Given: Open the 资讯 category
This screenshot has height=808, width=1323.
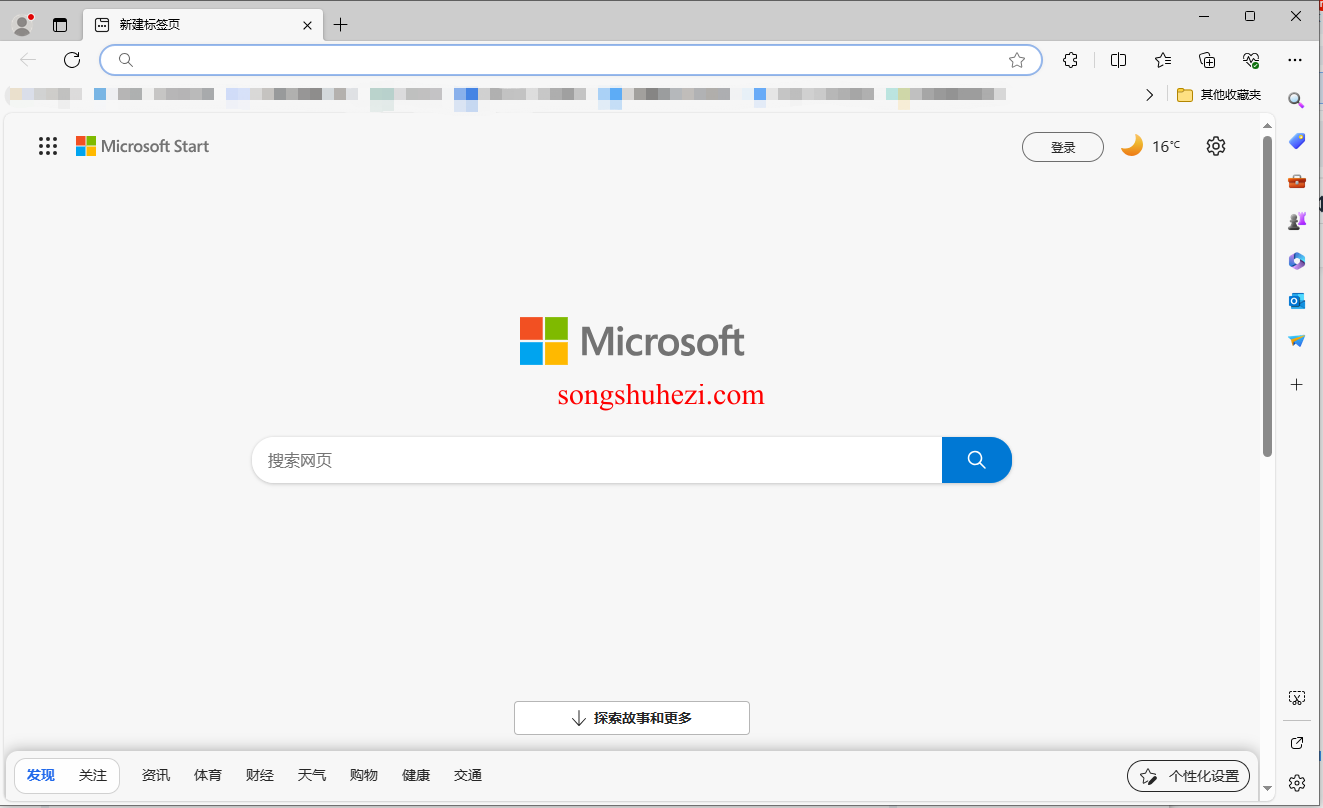Looking at the screenshot, I should coord(156,775).
